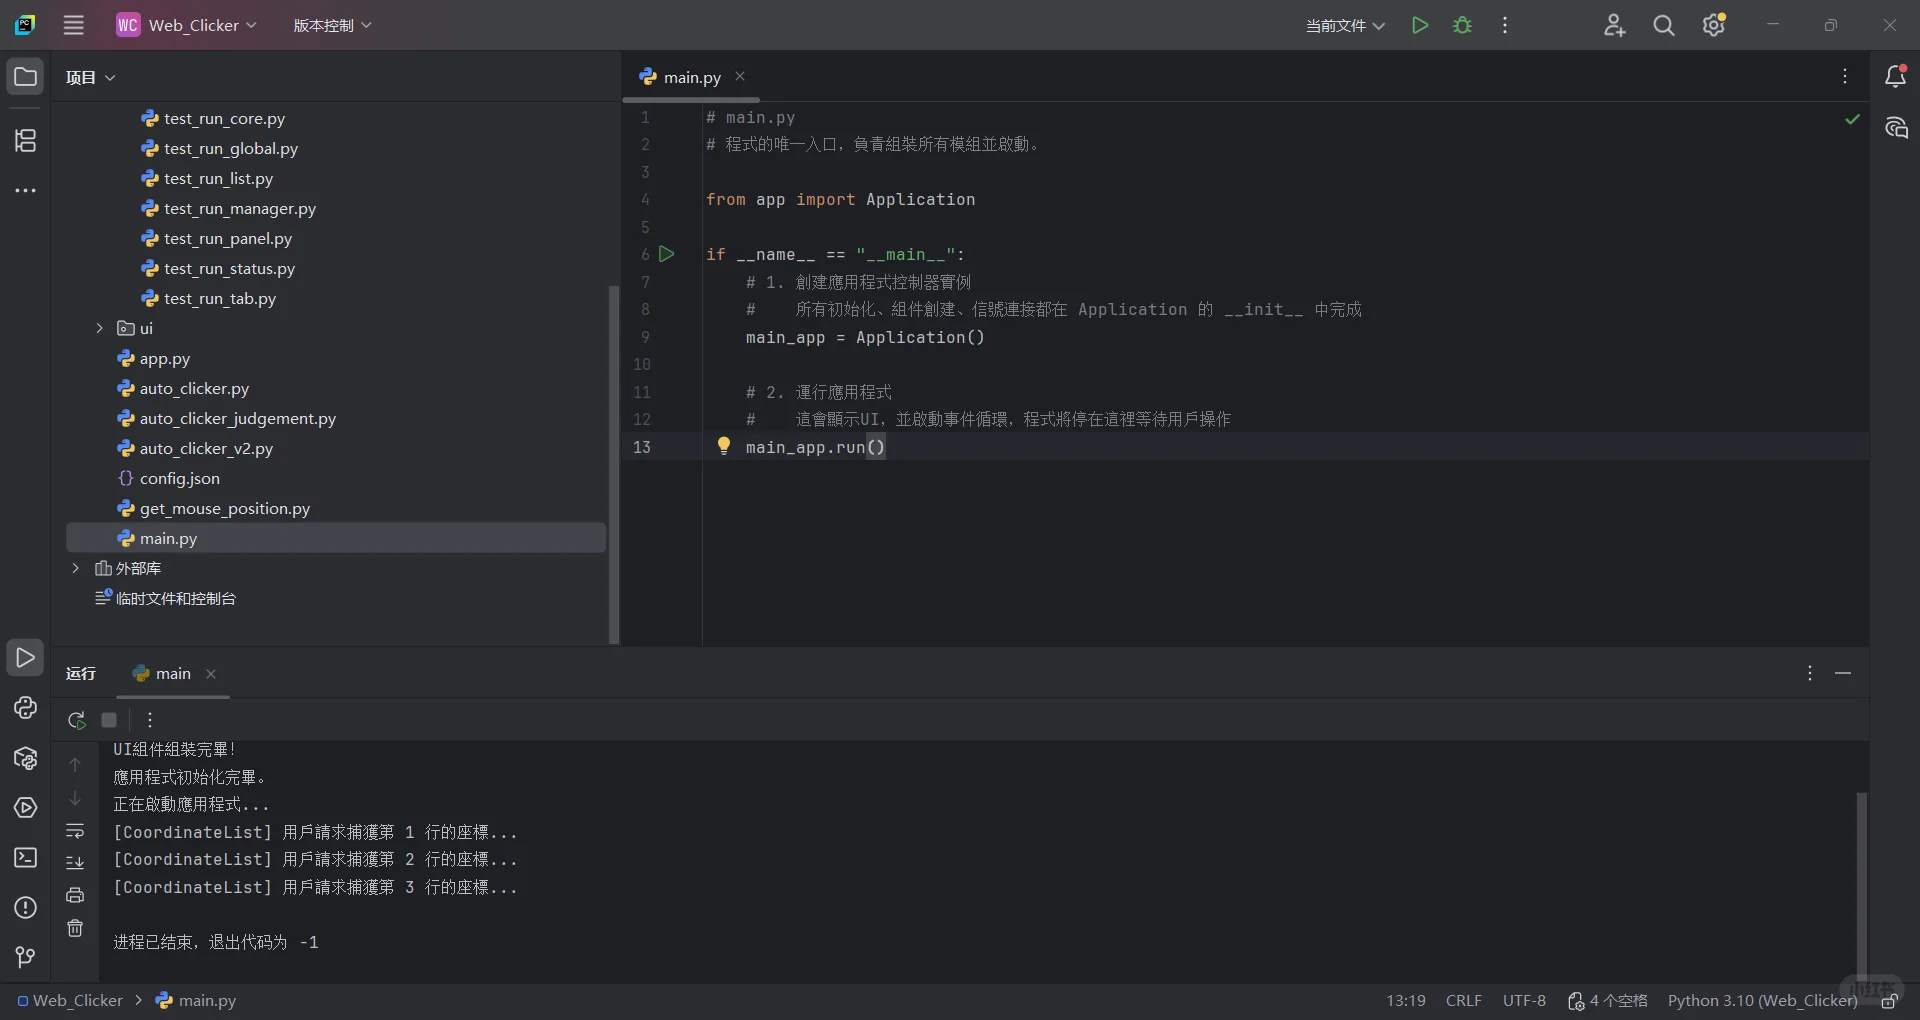Toggle the Project tool window folder icon
This screenshot has height=1020, width=1920.
point(25,77)
